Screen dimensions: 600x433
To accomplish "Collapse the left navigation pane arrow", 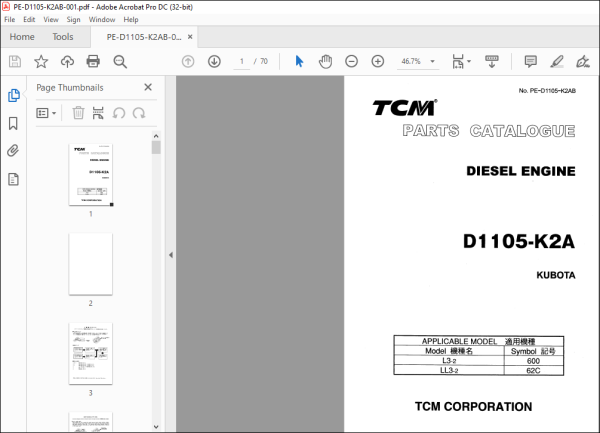I will tap(171, 255).
